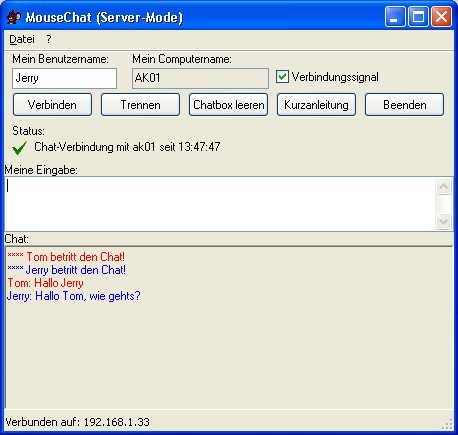Viewport: 458px width, 435px height.
Task: Toggle the Verbindungssignal checkbox
Action: tap(282, 77)
